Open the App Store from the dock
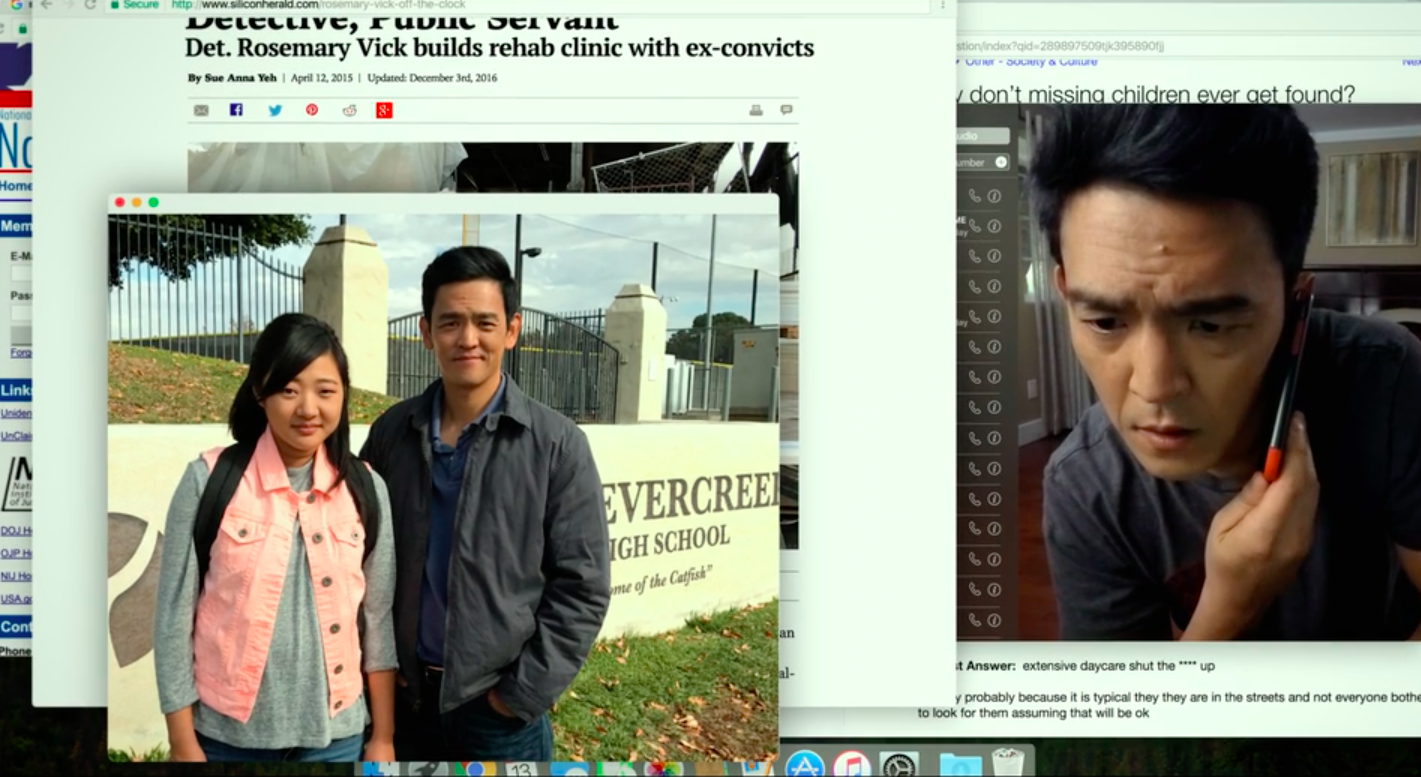 pyautogui.click(x=804, y=766)
